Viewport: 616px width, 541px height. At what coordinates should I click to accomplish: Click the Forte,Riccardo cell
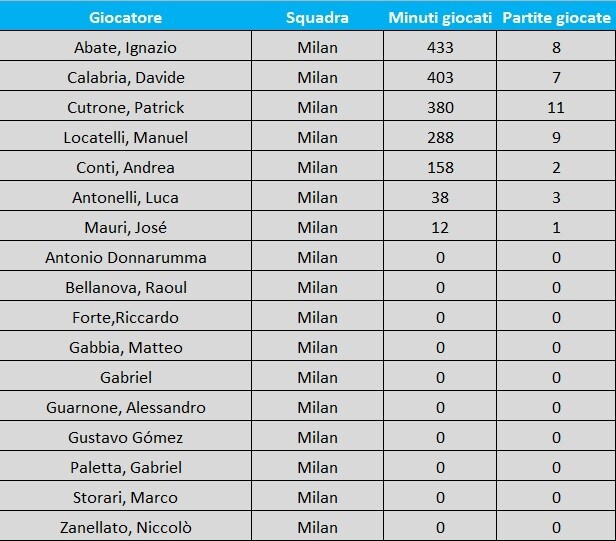(x=125, y=316)
